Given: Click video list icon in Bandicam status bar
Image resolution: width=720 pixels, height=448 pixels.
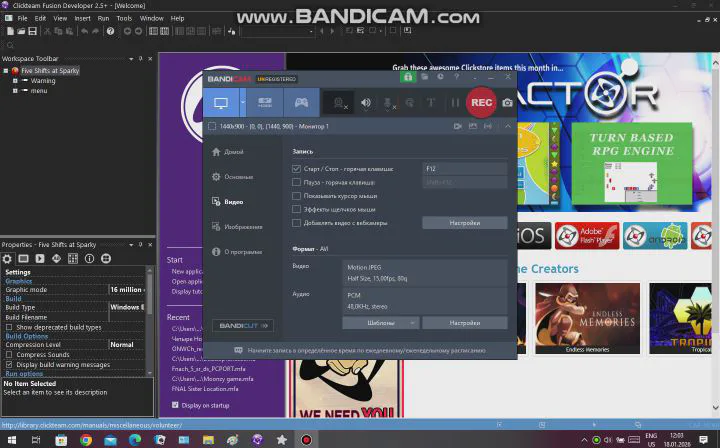Looking at the screenshot, I should [x=458, y=126].
